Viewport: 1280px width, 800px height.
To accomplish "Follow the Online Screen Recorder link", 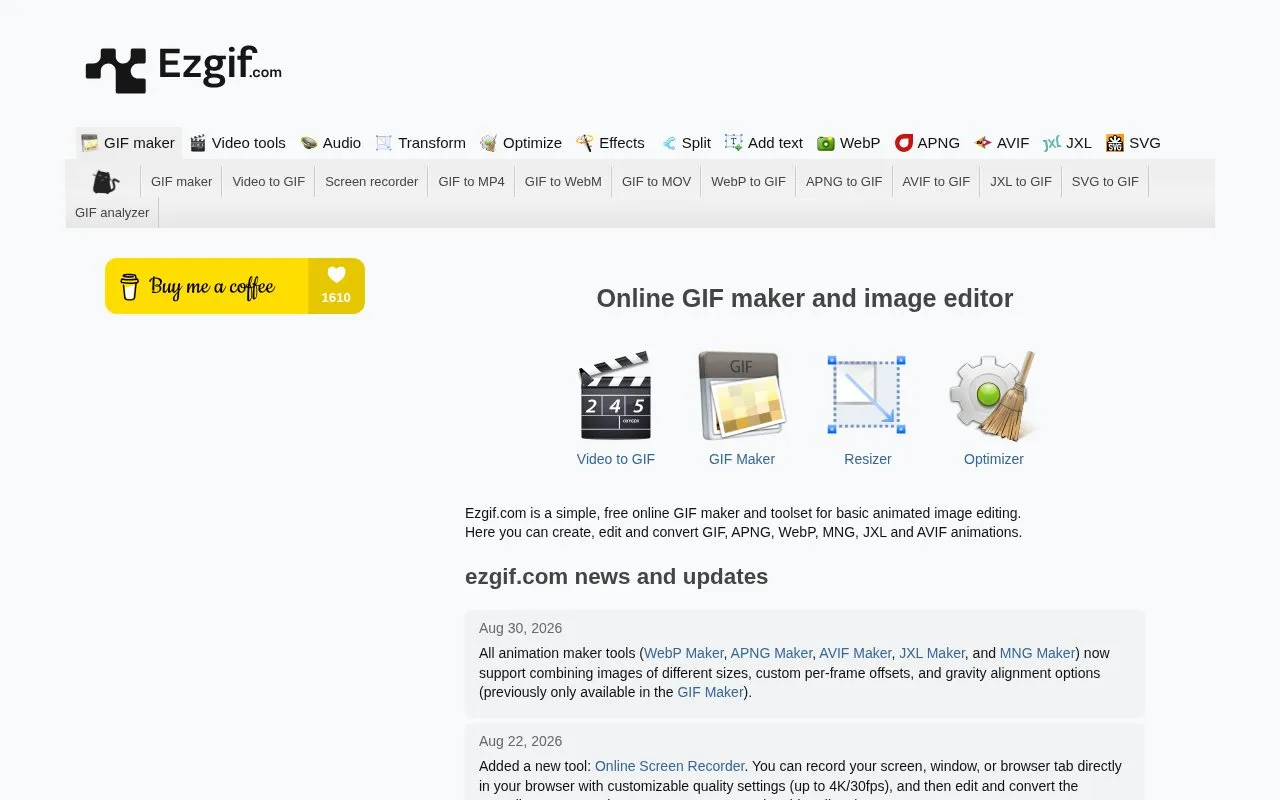I will 670,766.
